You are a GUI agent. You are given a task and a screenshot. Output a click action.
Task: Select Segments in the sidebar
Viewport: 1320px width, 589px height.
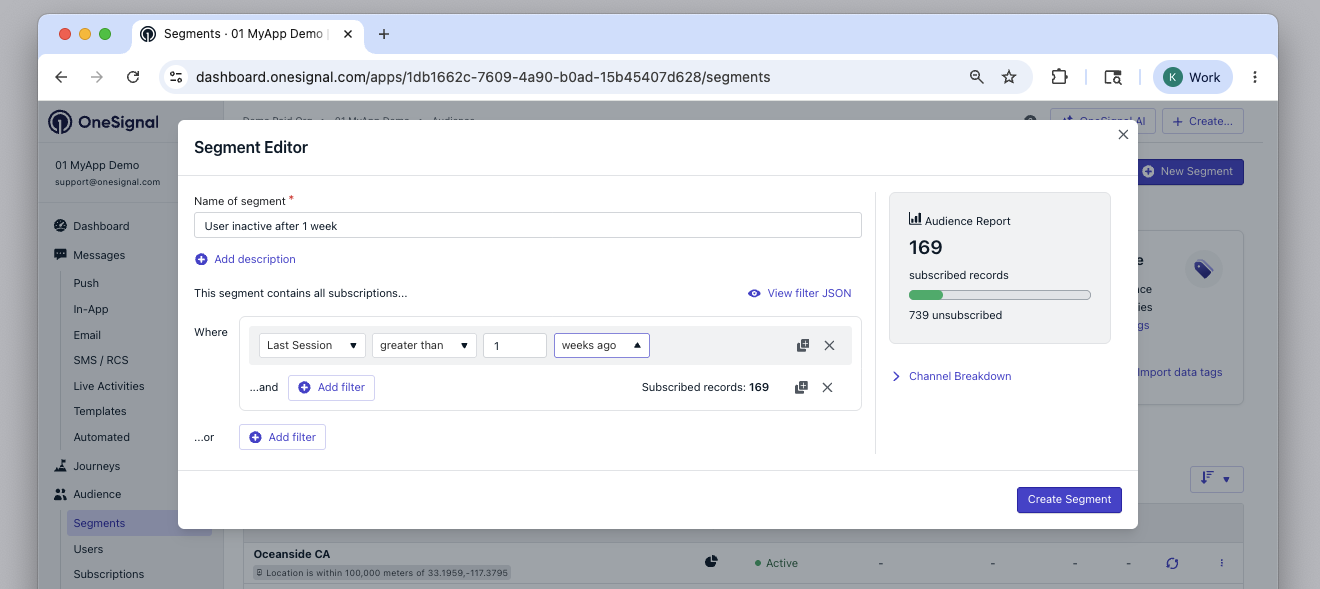[x=139, y=523]
